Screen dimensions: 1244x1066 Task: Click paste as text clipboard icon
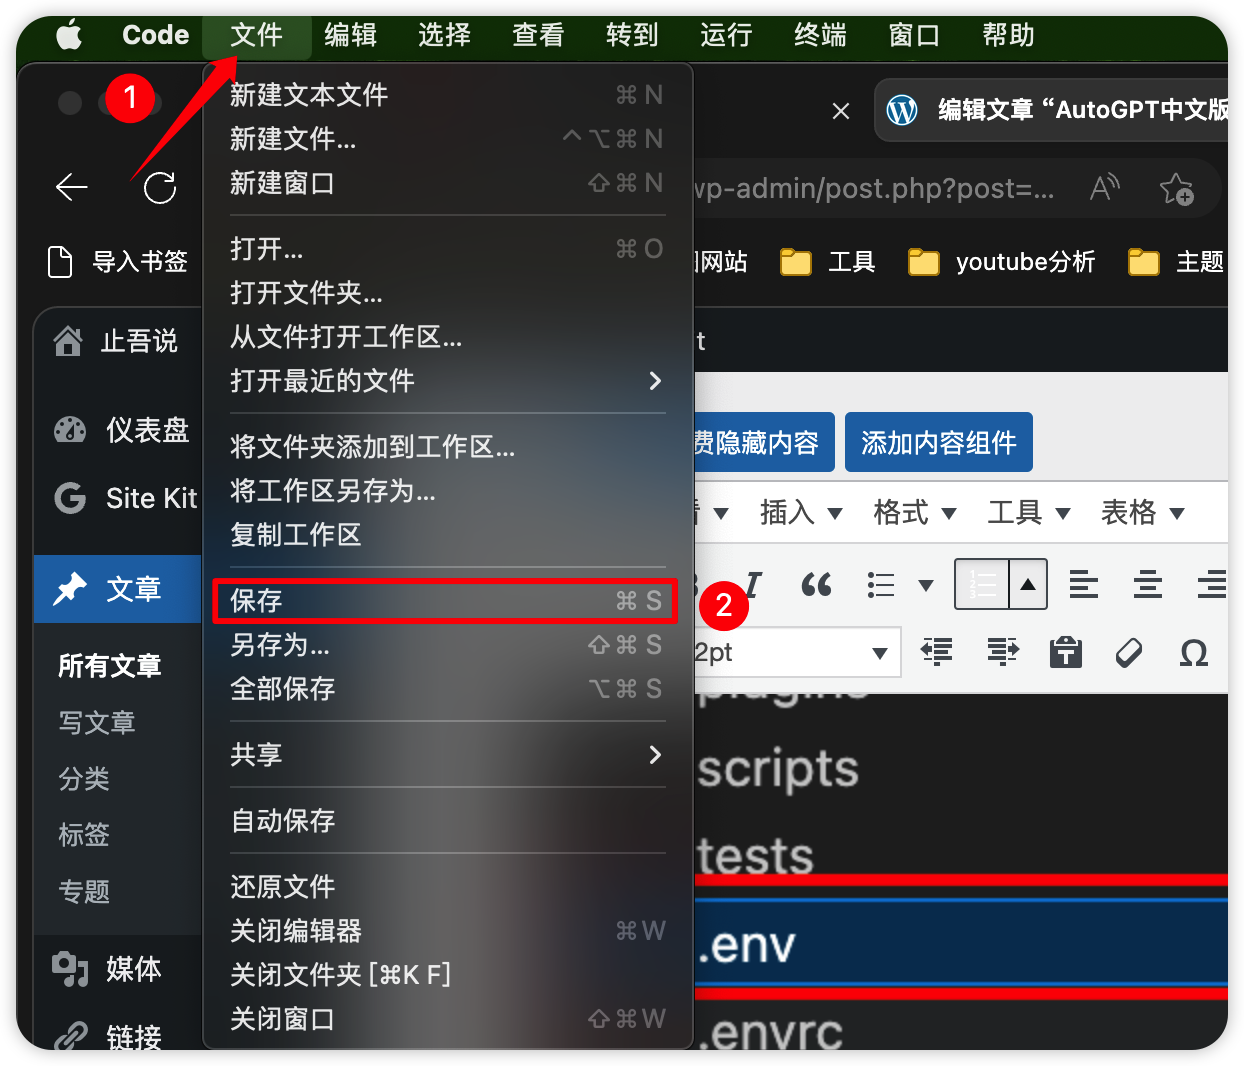[1066, 652]
